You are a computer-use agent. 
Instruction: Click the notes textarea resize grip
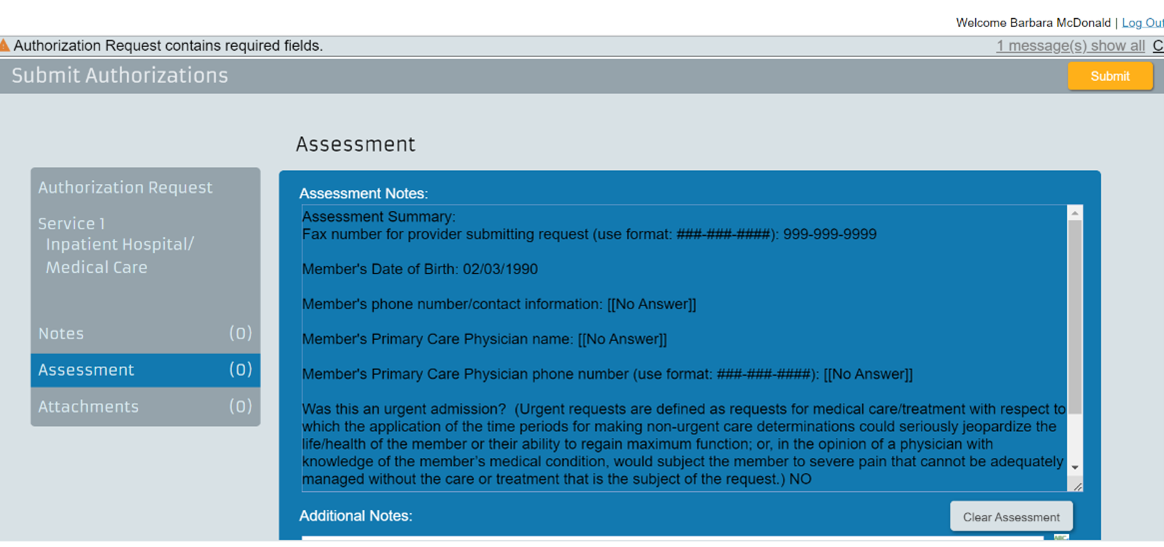click(x=1076, y=485)
